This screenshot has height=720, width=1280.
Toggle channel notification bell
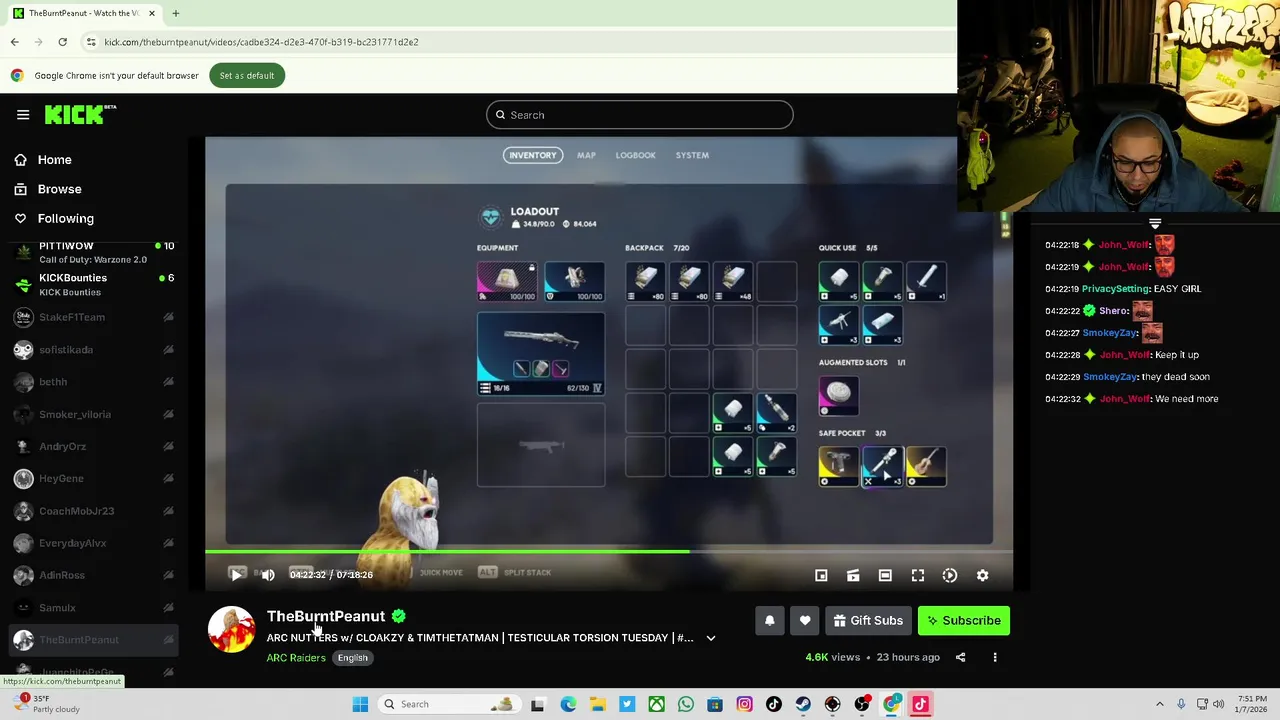tap(769, 621)
